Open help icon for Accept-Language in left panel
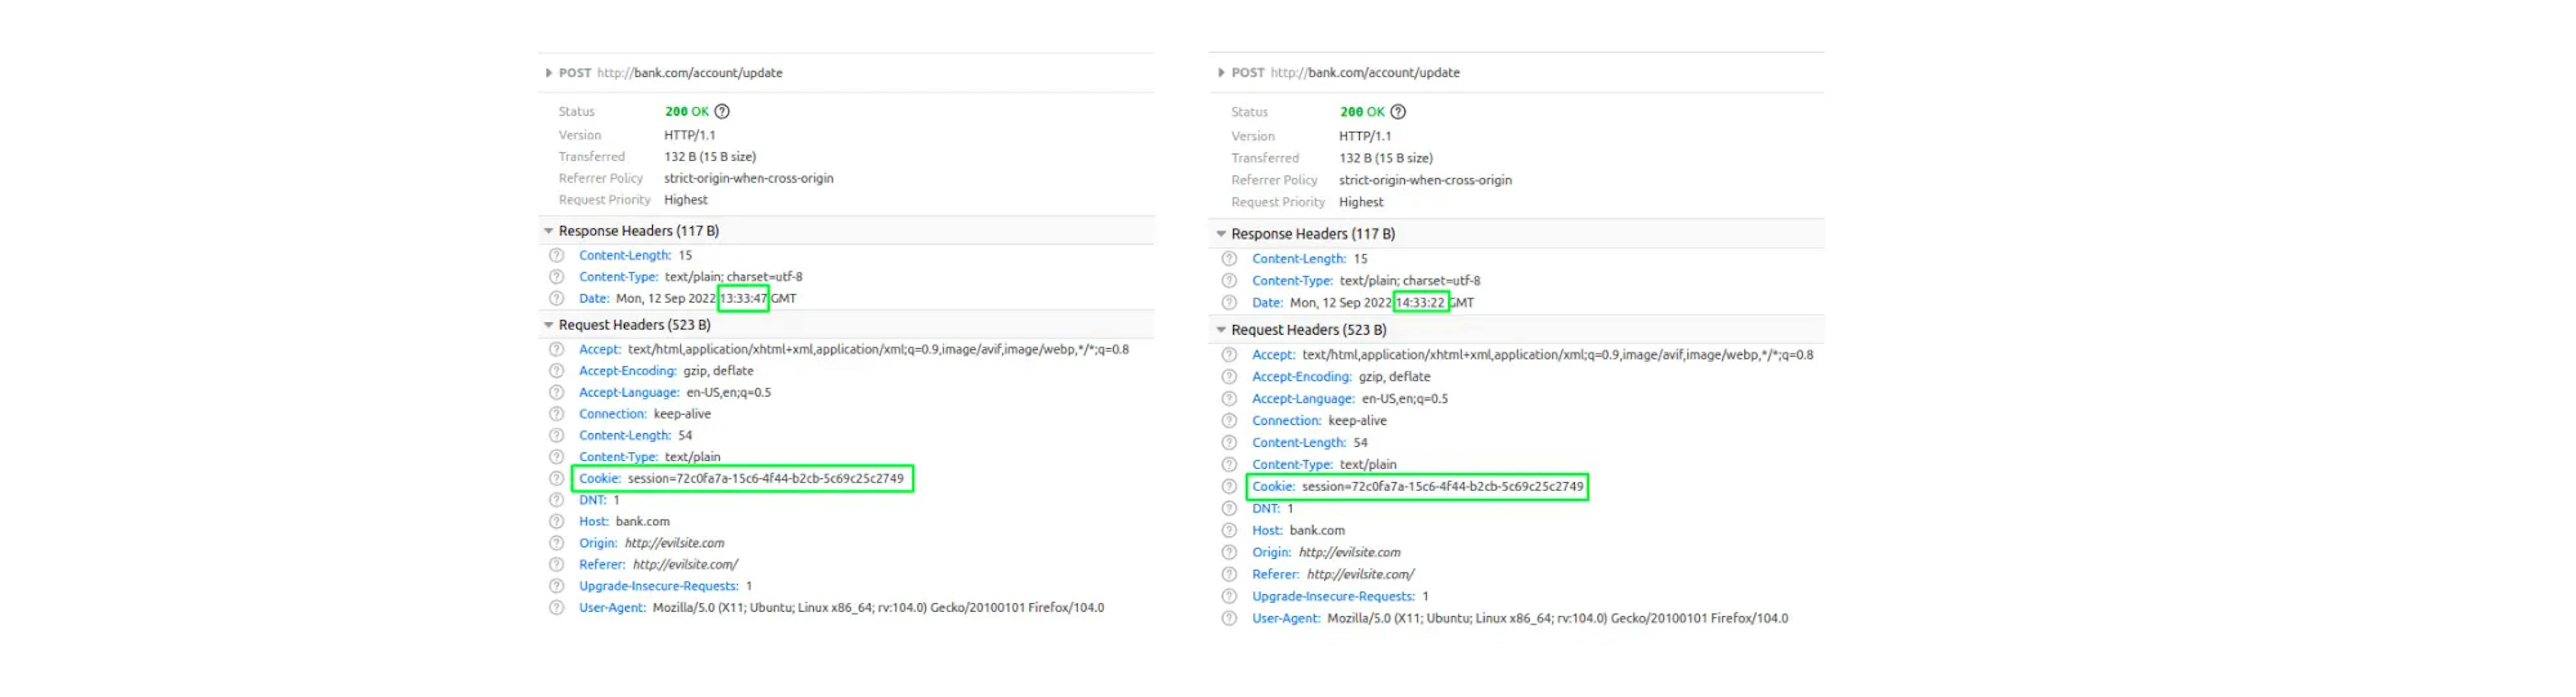 point(557,392)
